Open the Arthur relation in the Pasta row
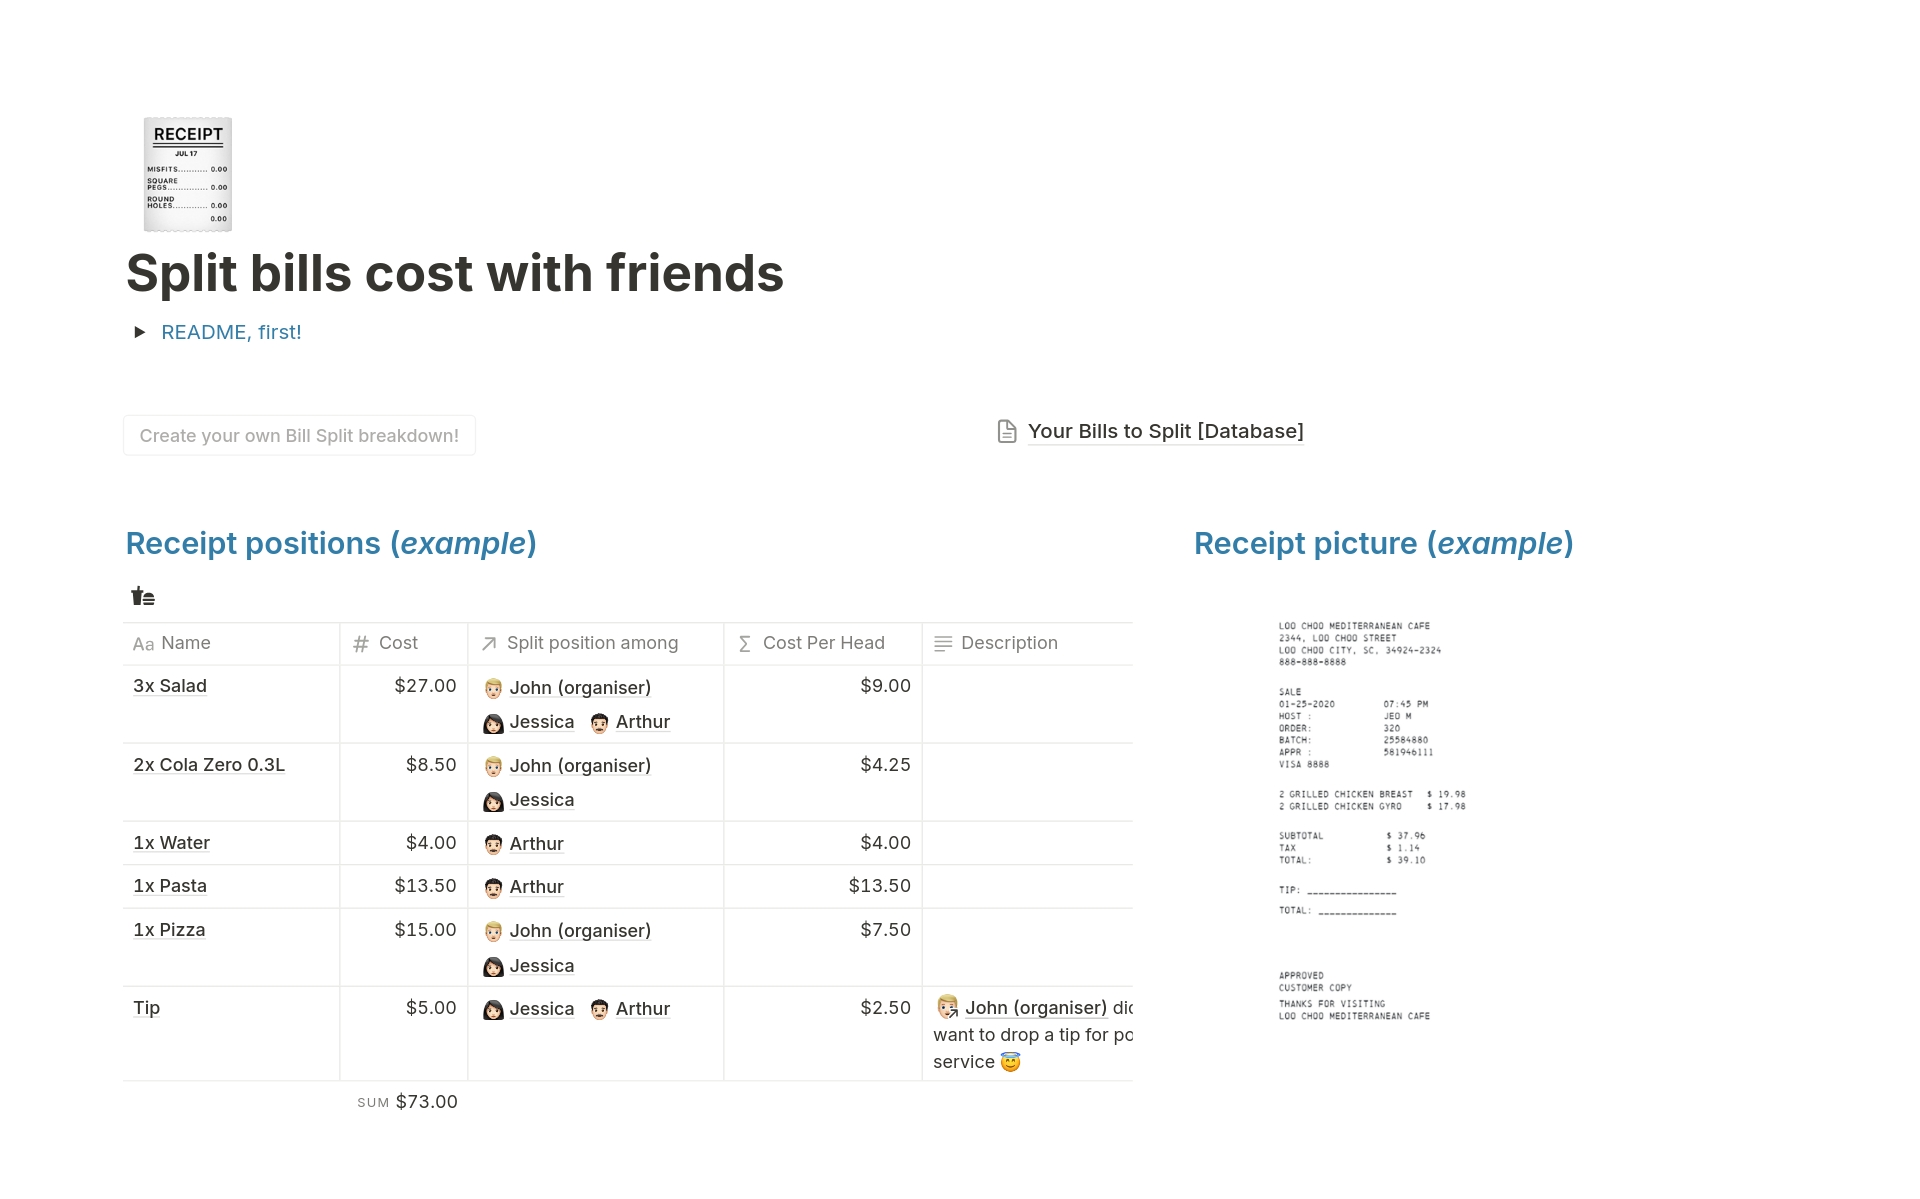Image resolution: width=1920 pixels, height=1199 pixels. [536, 887]
